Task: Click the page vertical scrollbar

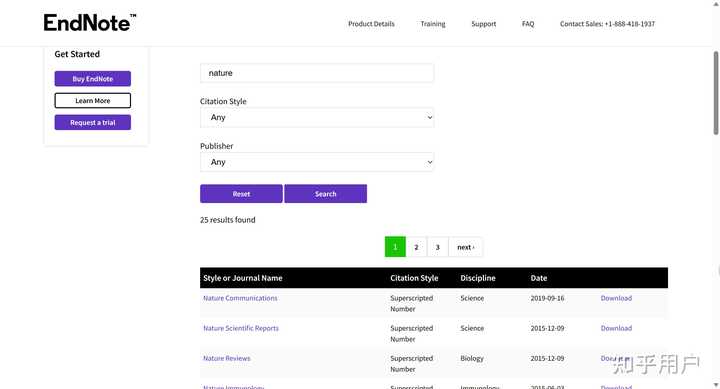Action: (716, 93)
